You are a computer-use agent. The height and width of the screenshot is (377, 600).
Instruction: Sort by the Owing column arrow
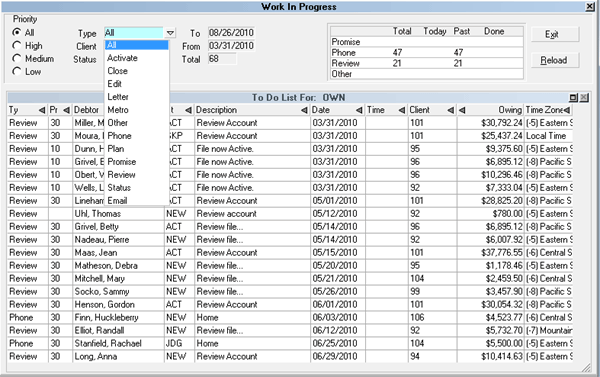462,110
